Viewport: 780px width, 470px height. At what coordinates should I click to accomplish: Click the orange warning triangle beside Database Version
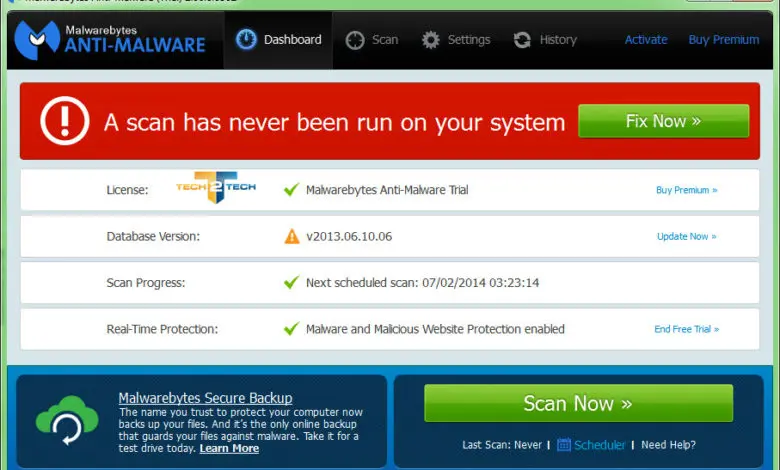(292, 236)
